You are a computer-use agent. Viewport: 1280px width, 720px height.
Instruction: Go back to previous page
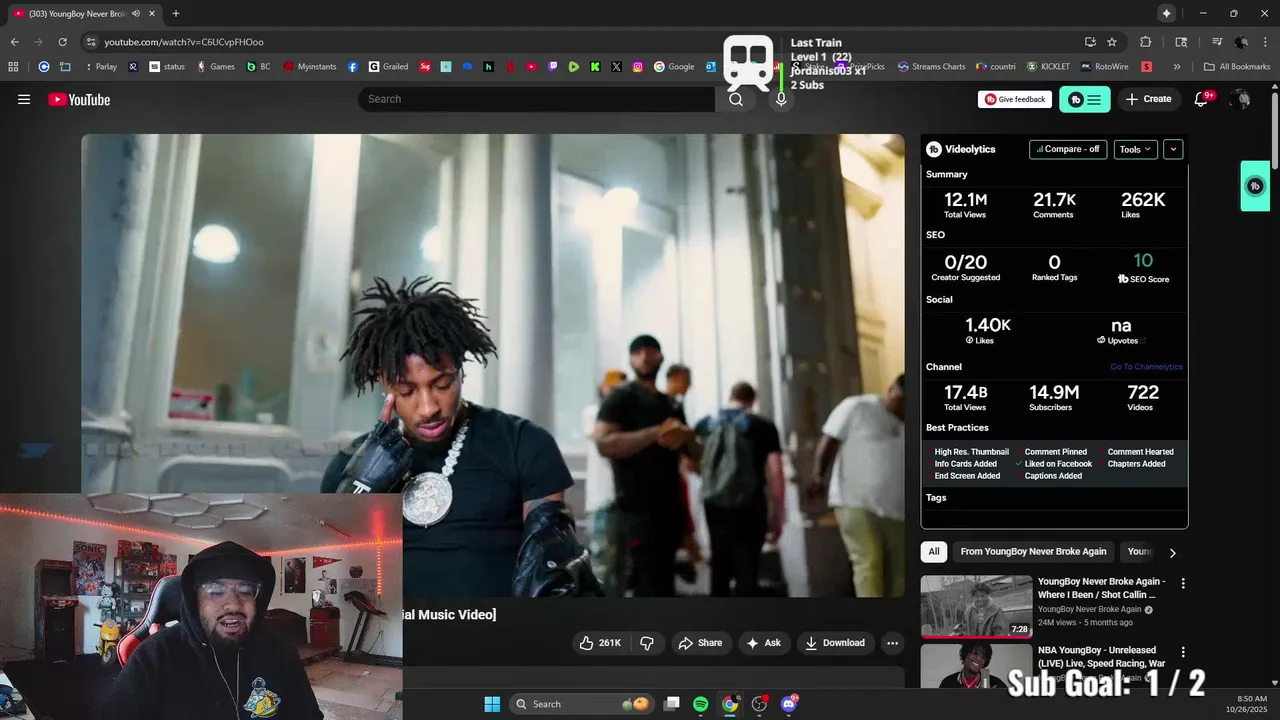tap(14, 42)
